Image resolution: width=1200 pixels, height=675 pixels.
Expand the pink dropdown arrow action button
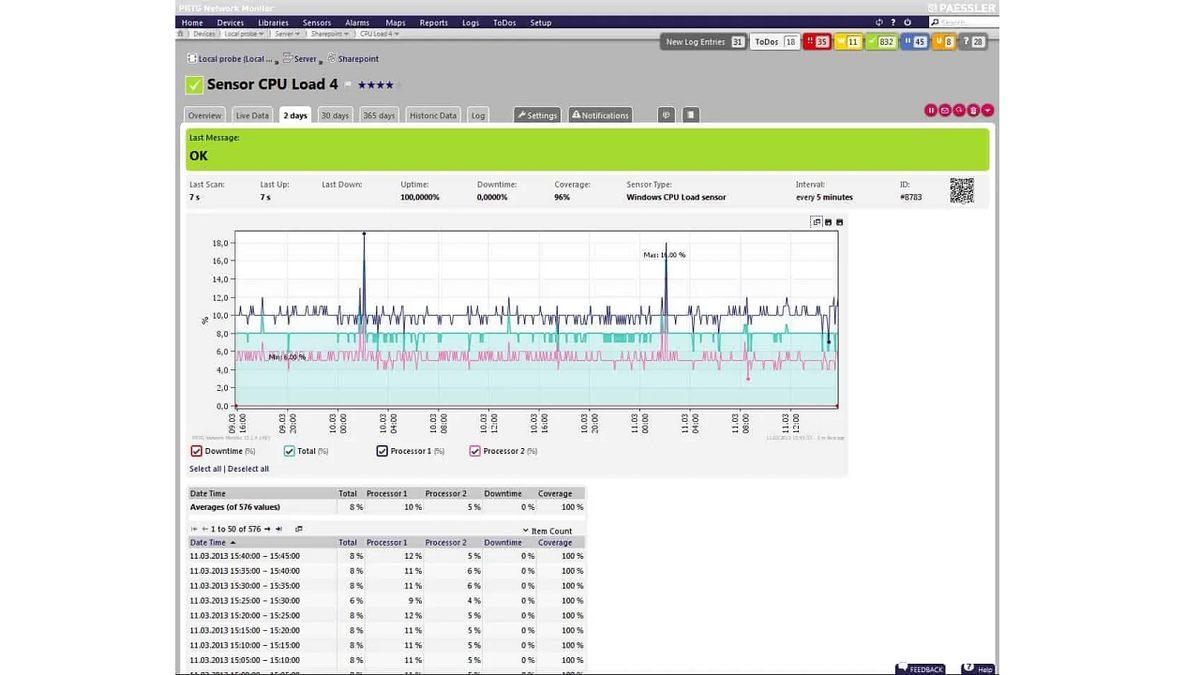pos(988,110)
